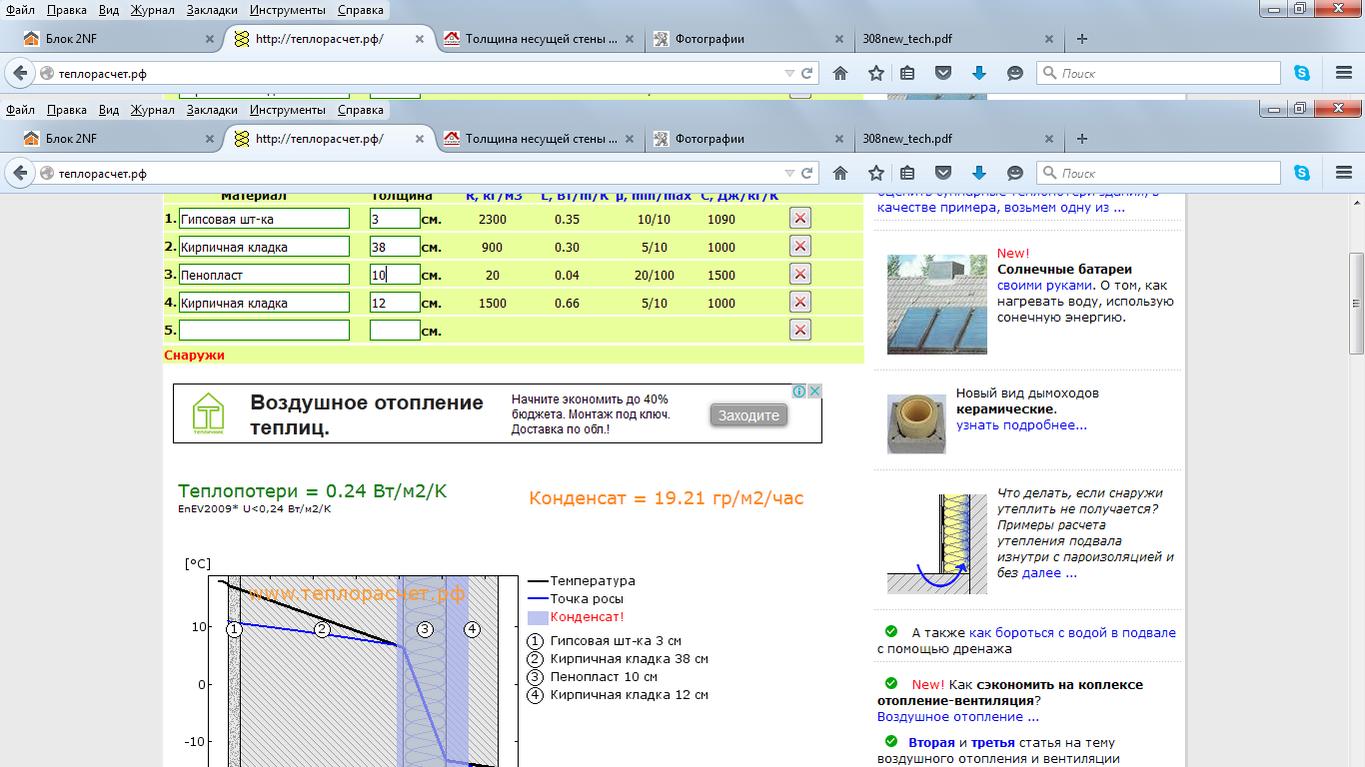Open the как бороться с водой в подвале link
Screen dimensions: 1365x767
pos(1072,633)
